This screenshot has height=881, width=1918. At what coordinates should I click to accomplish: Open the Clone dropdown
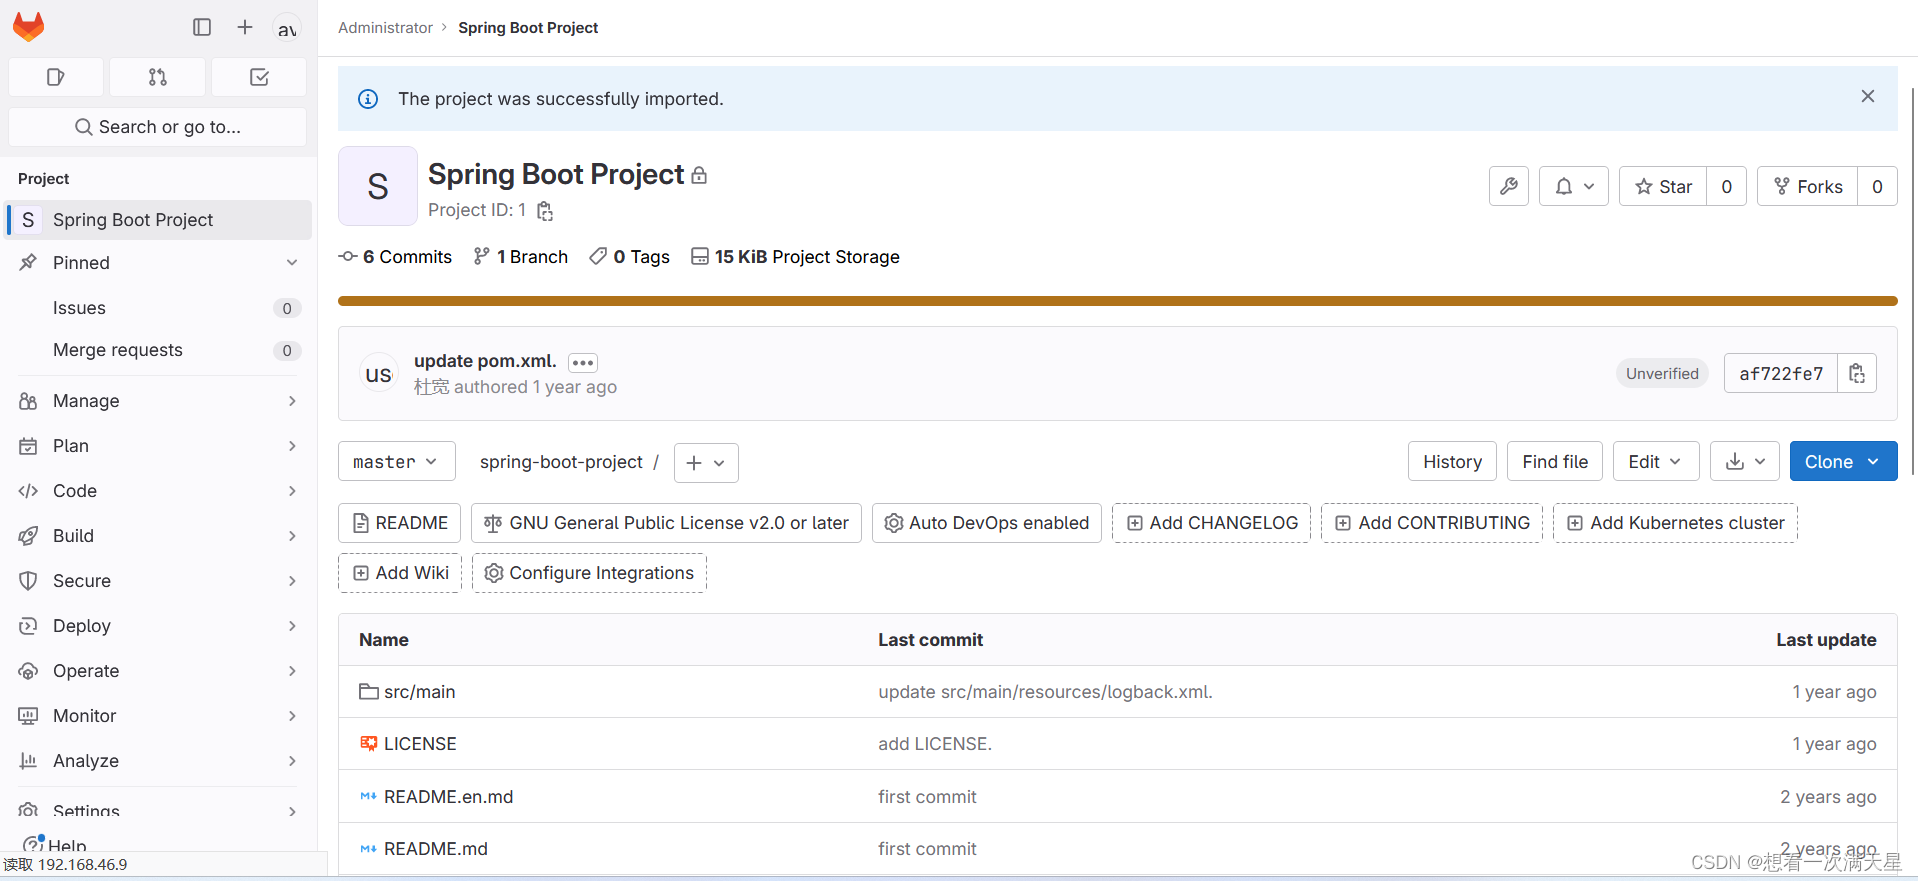pos(1843,461)
